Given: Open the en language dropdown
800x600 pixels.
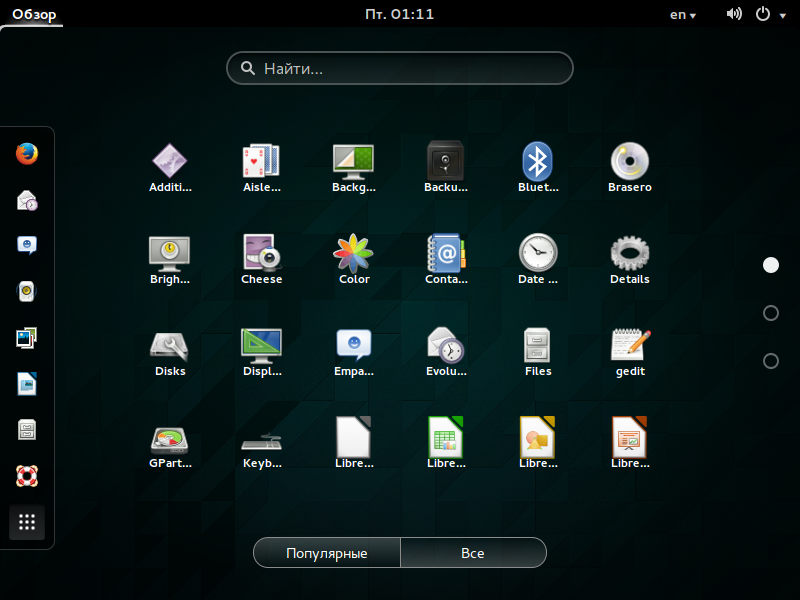Looking at the screenshot, I should point(683,15).
